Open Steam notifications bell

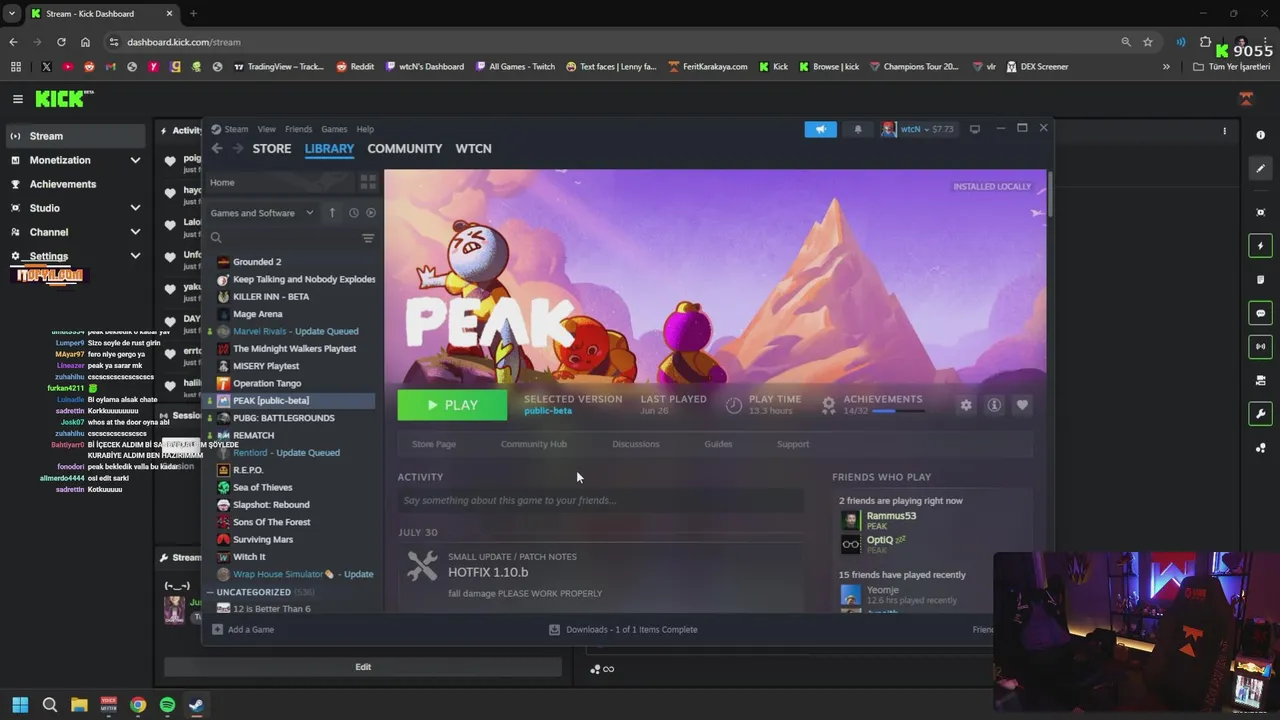(857, 129)
